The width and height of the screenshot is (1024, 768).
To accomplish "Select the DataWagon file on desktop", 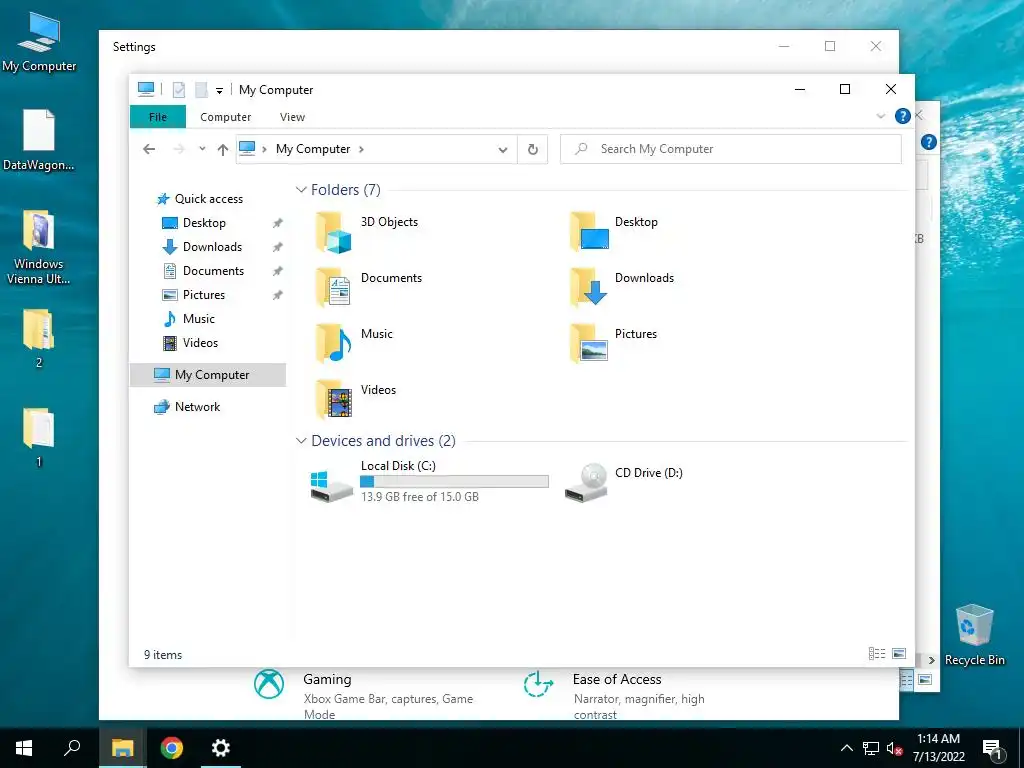I will pyautogui.click(x=39, y=140).
